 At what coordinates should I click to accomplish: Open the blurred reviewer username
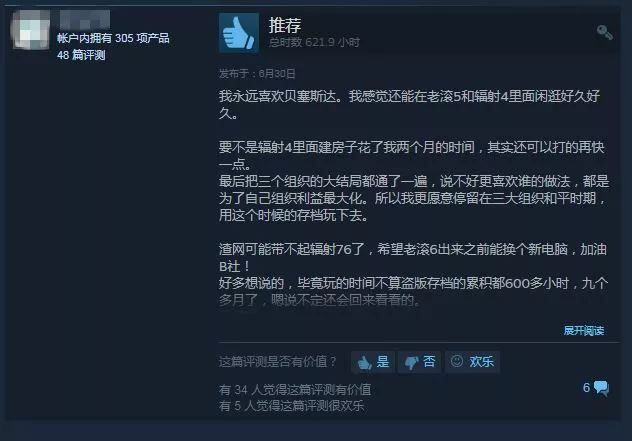pyautogui.click(x=85, y=19)
